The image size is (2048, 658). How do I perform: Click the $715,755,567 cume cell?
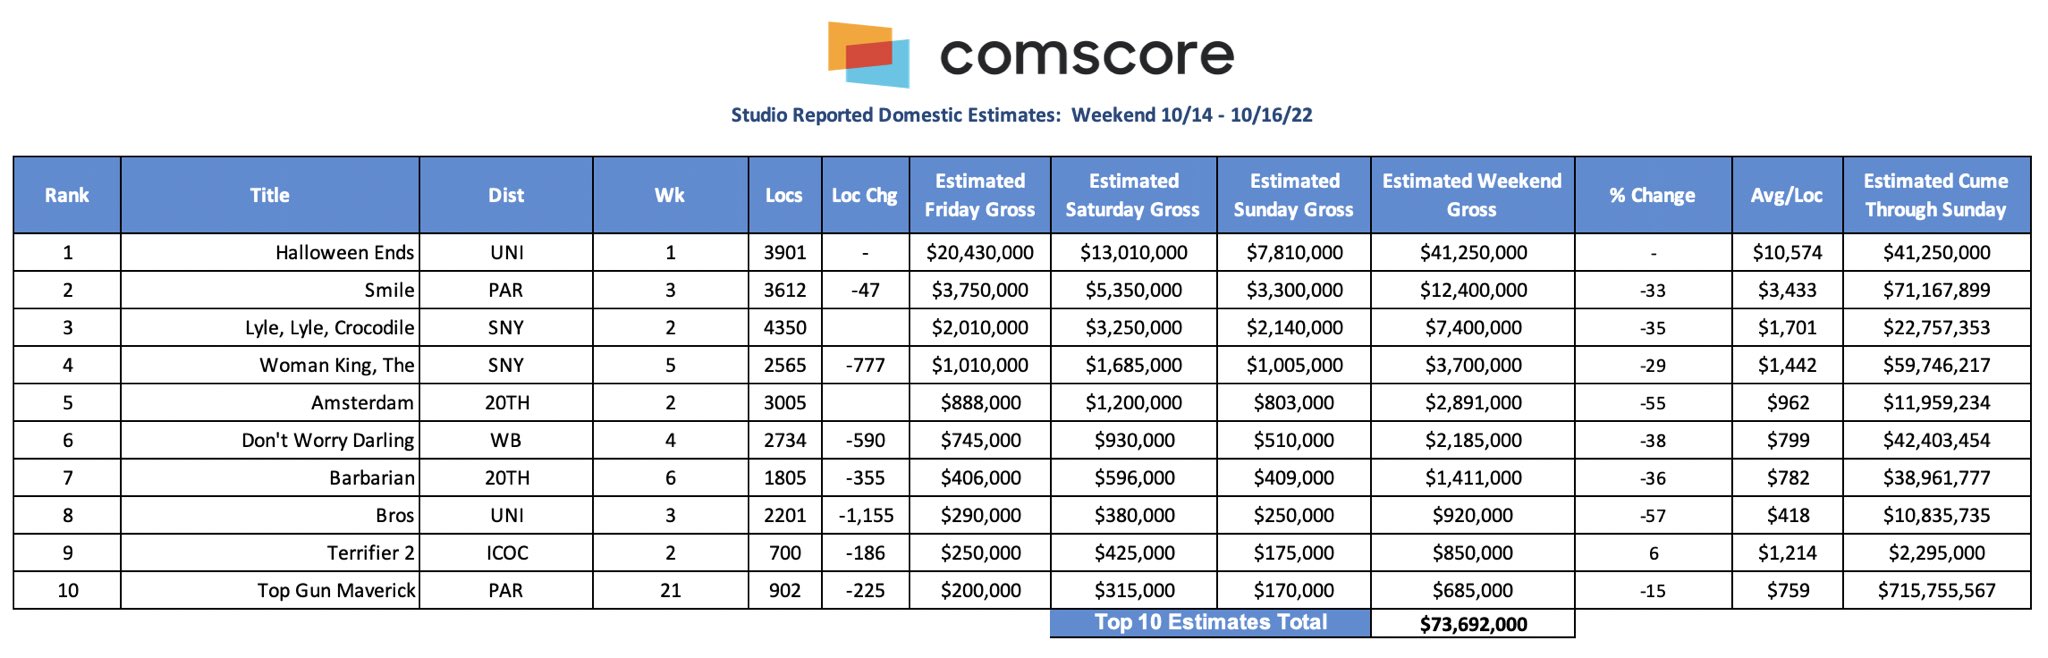coord(1936,591)
